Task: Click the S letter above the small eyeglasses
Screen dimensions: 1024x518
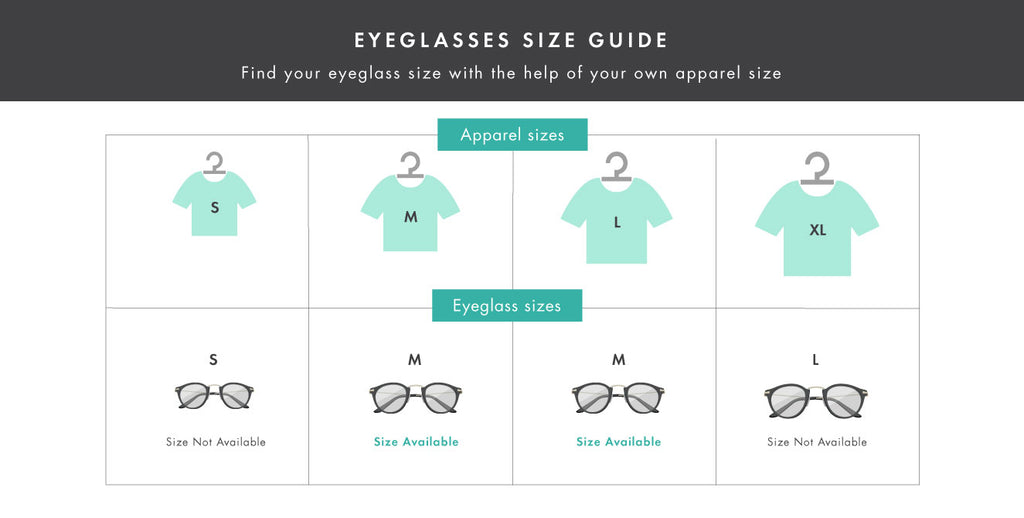Action: click(213, 360)
